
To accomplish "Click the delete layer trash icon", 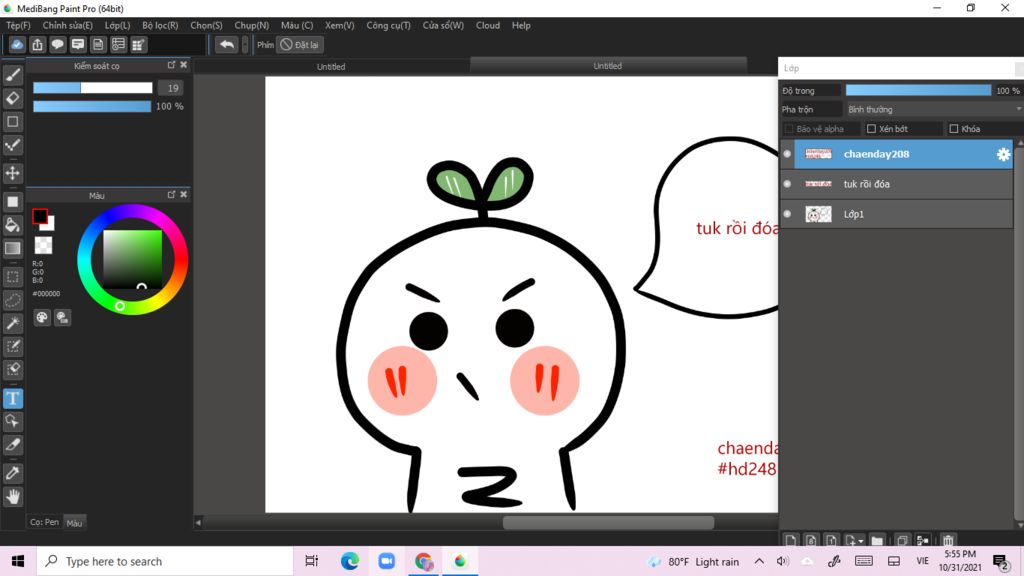I will coord(948,540).
